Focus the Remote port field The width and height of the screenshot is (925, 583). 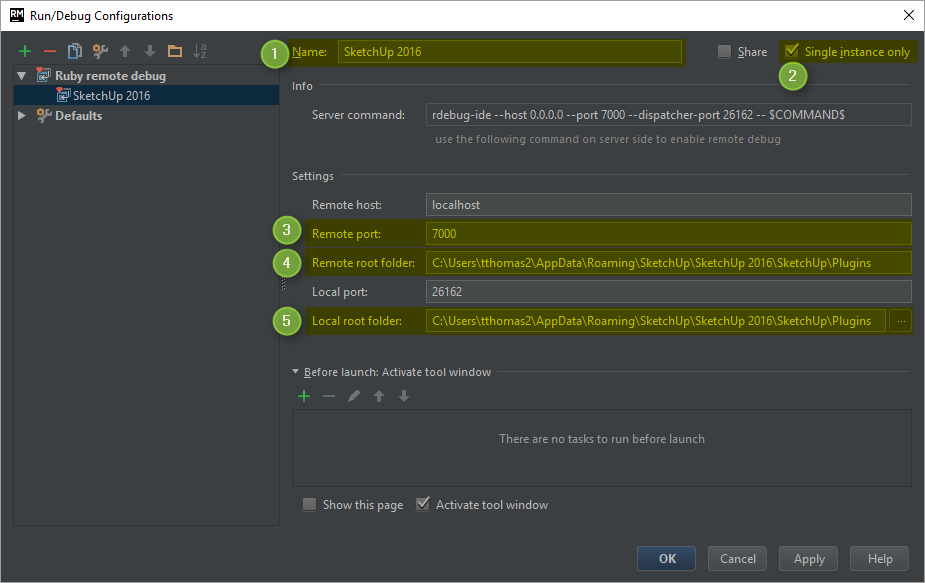667,234
